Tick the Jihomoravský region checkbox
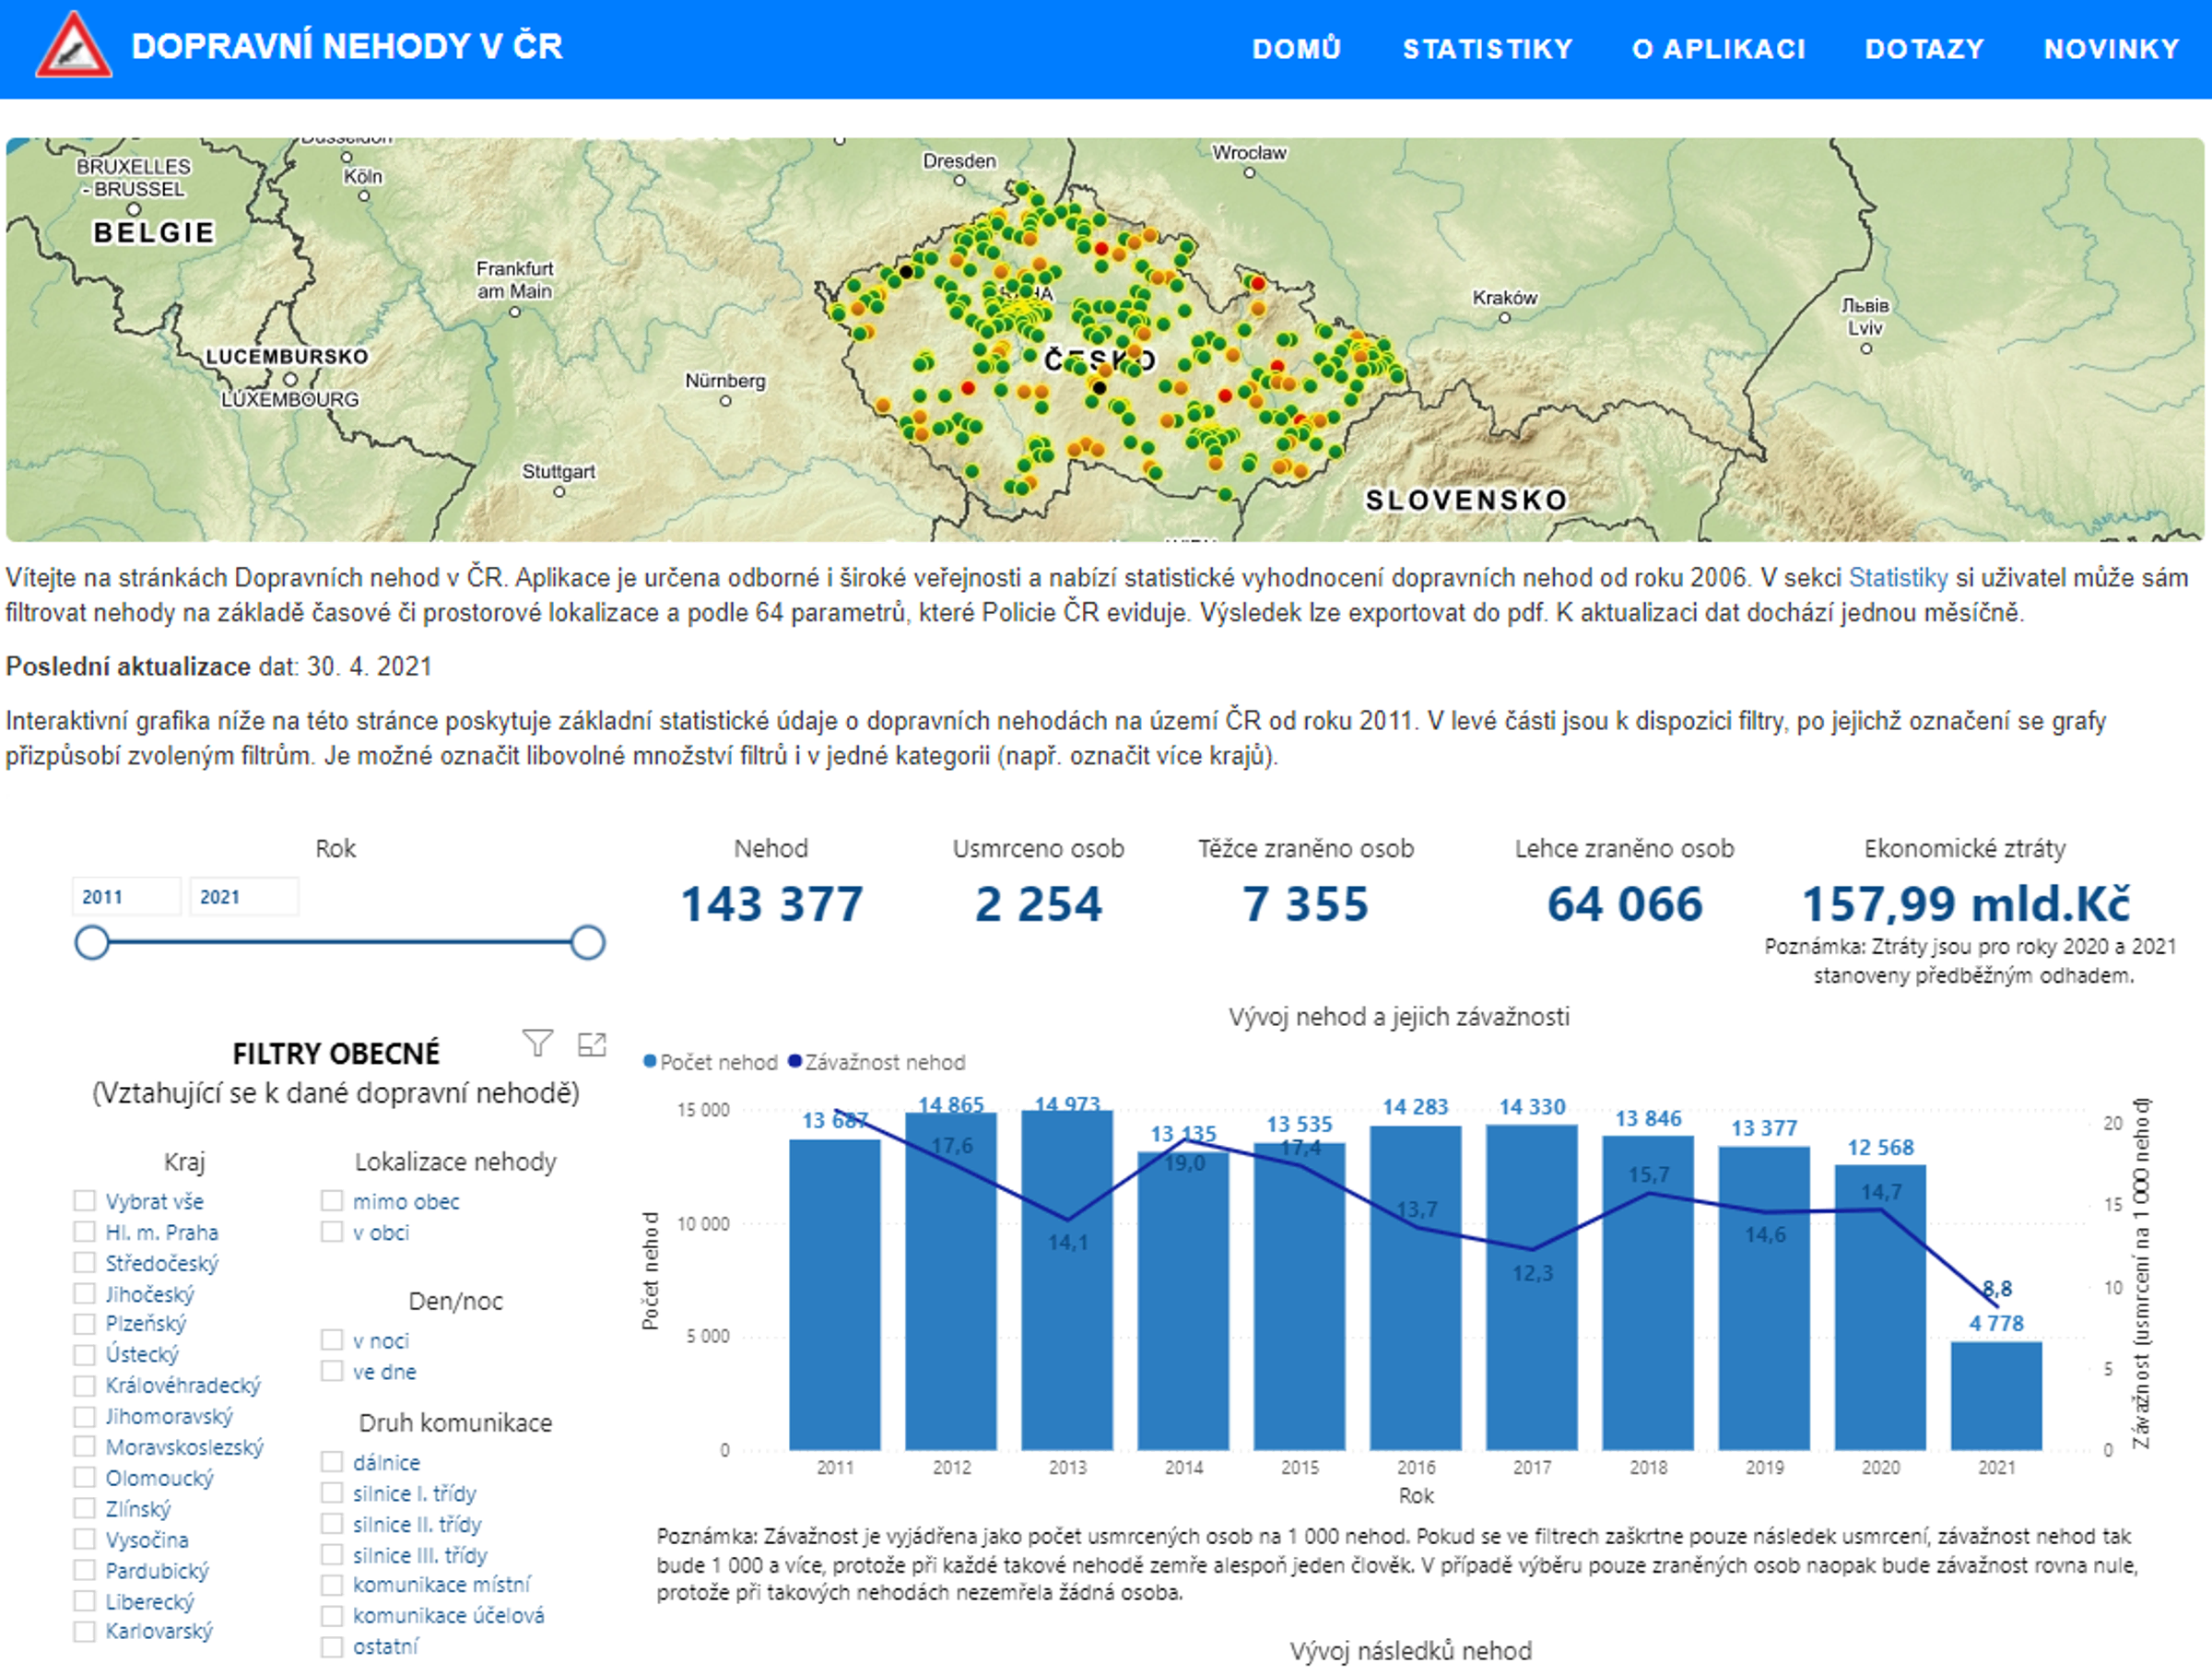The image size is (2212, 1675). (85, 1417)
